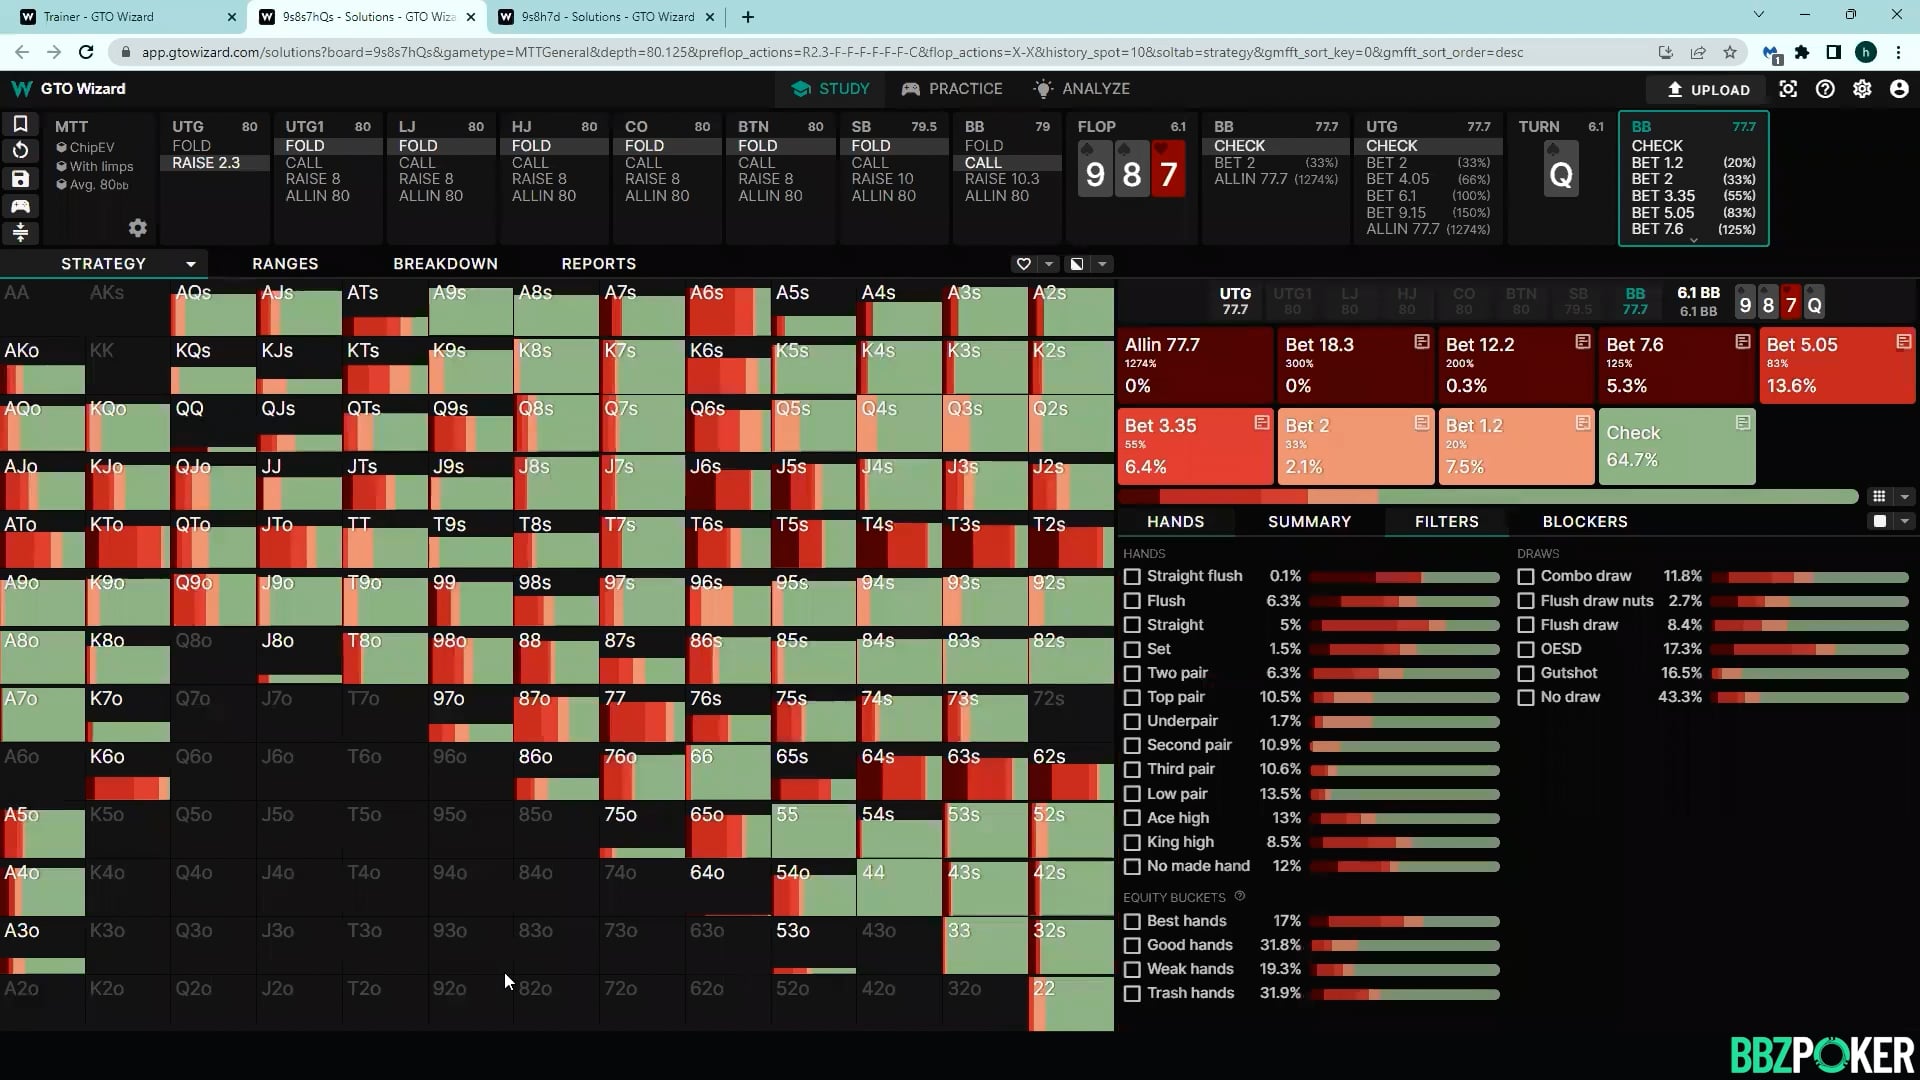
Task: Click the AQs hand cell in matrix
Action: [x=213, y=308]
